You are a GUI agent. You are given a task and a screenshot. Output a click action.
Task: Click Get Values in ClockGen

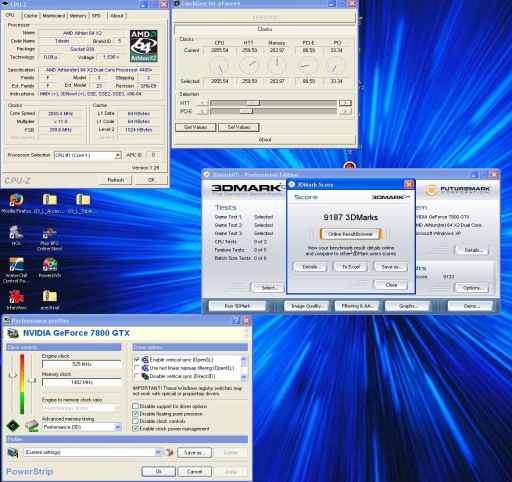(195, 127)
